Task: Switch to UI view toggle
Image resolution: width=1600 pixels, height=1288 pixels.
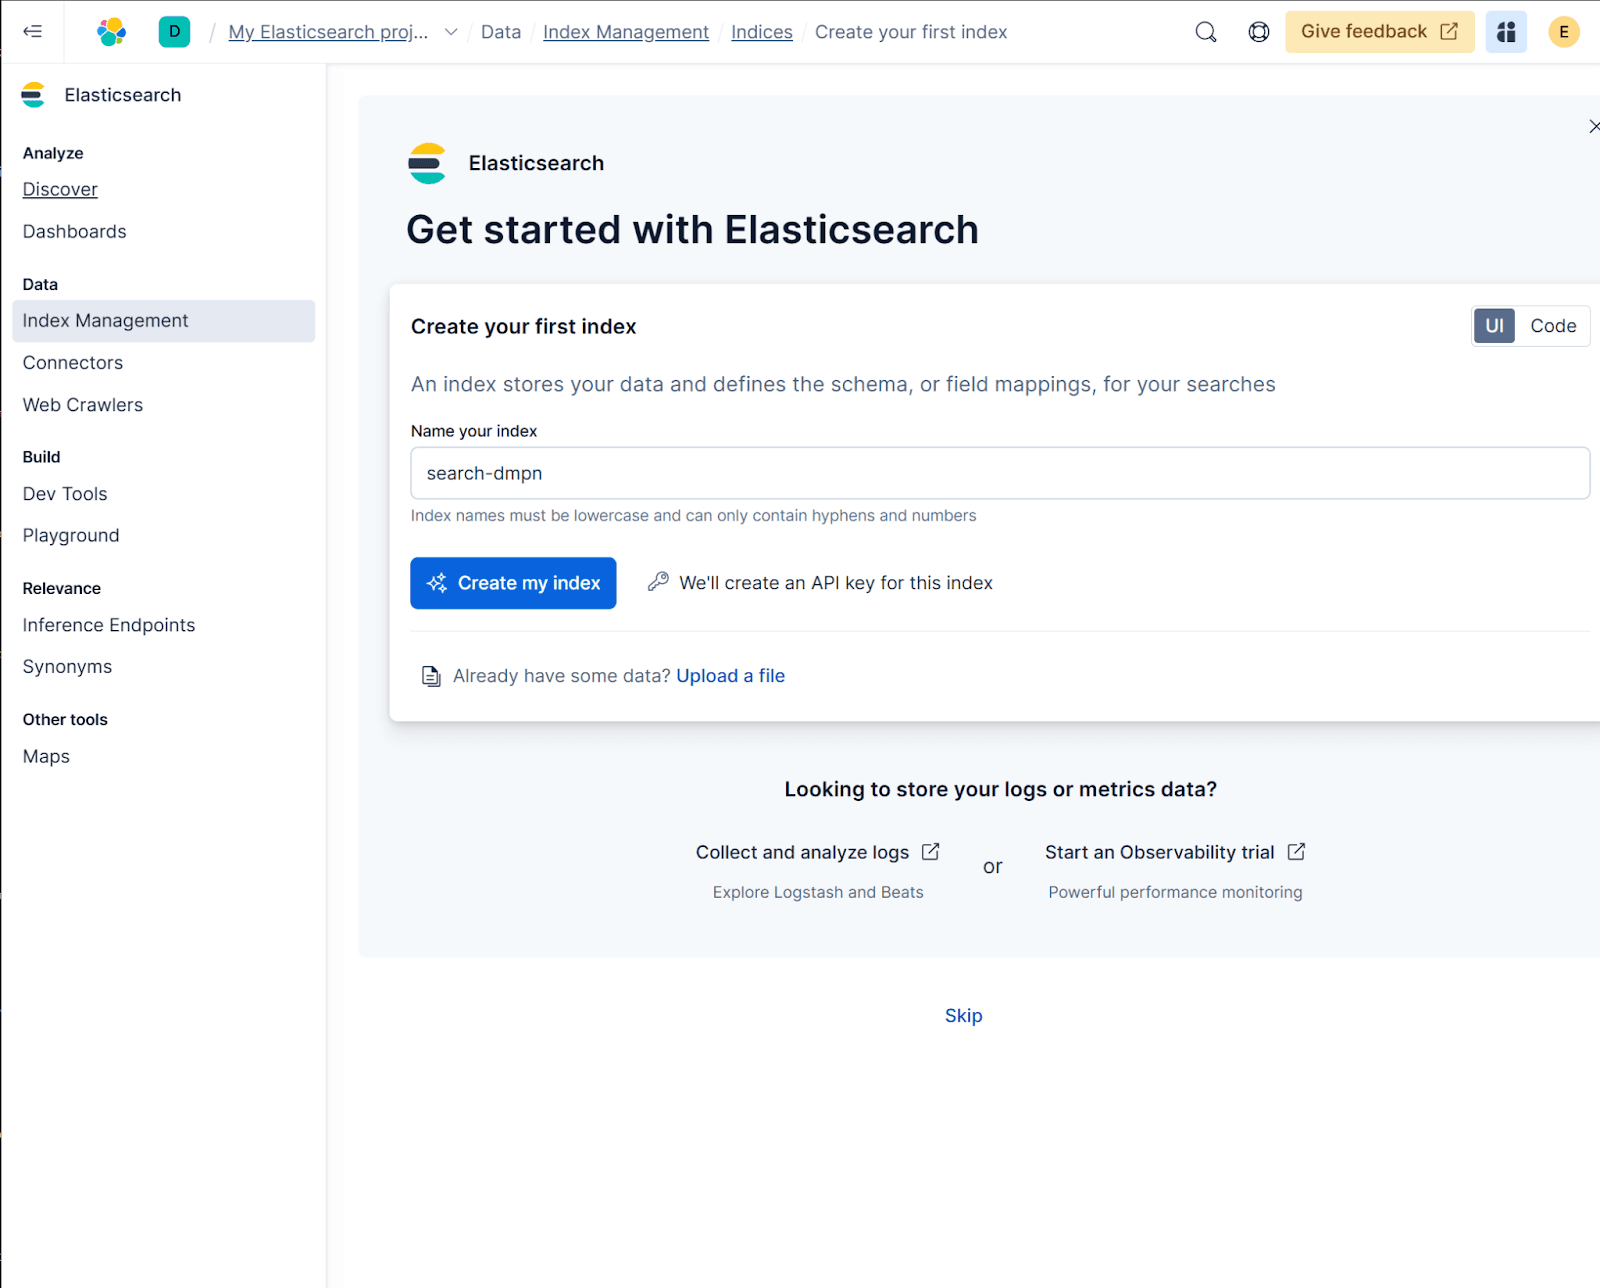Action: point(1494,326)
